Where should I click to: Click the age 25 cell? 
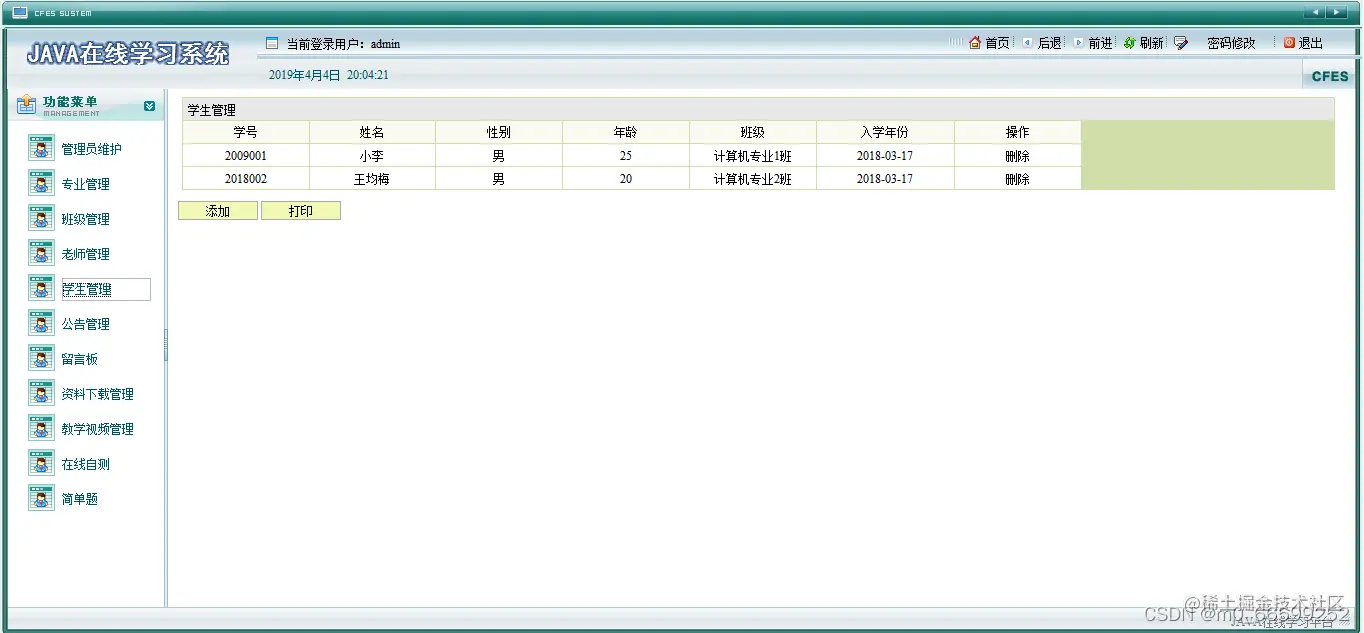[626, 156]
